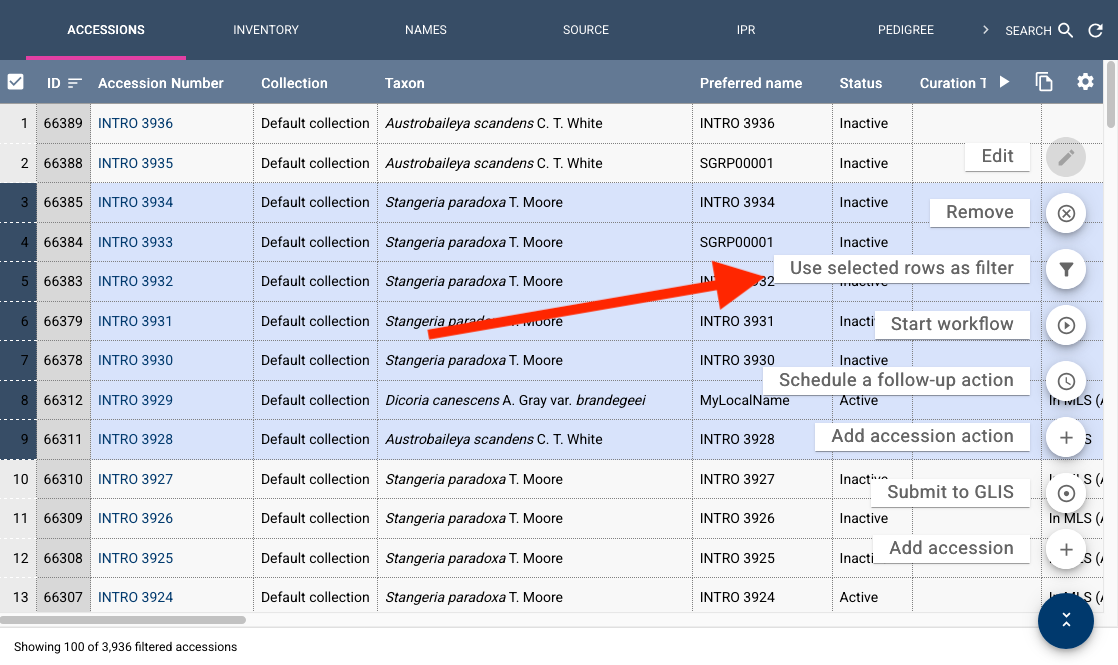1118x665 pixels.
Task: Click the Remove circled-X icon button
Action: (1065, 213)
